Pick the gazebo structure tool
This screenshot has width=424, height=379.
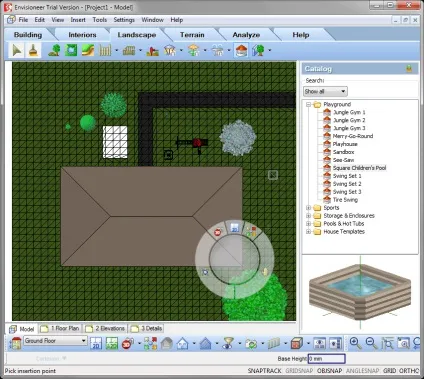[x=170, y=51]
